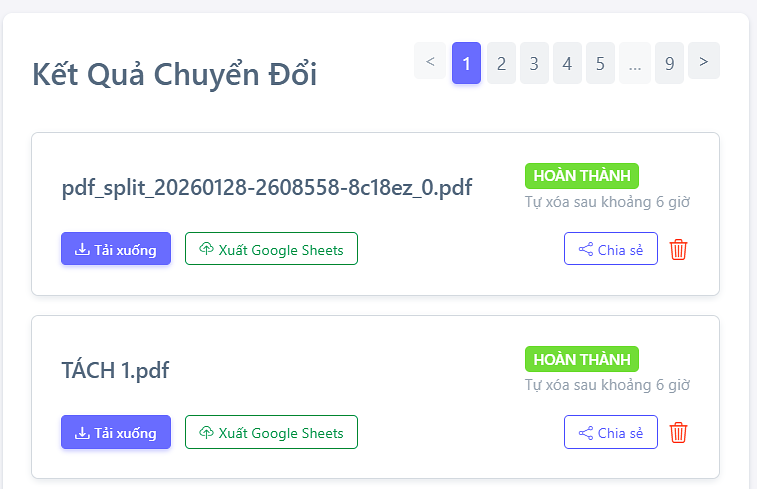Delete the pdf_split file with trash icon
The image size is (757, 489).
678,249
